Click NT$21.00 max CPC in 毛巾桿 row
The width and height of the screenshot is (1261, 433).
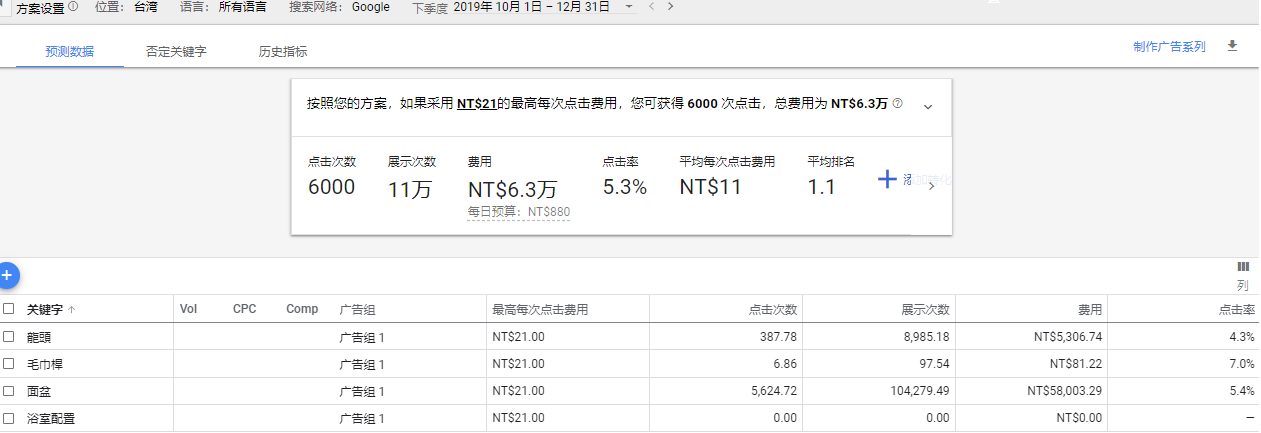point(519,364)
